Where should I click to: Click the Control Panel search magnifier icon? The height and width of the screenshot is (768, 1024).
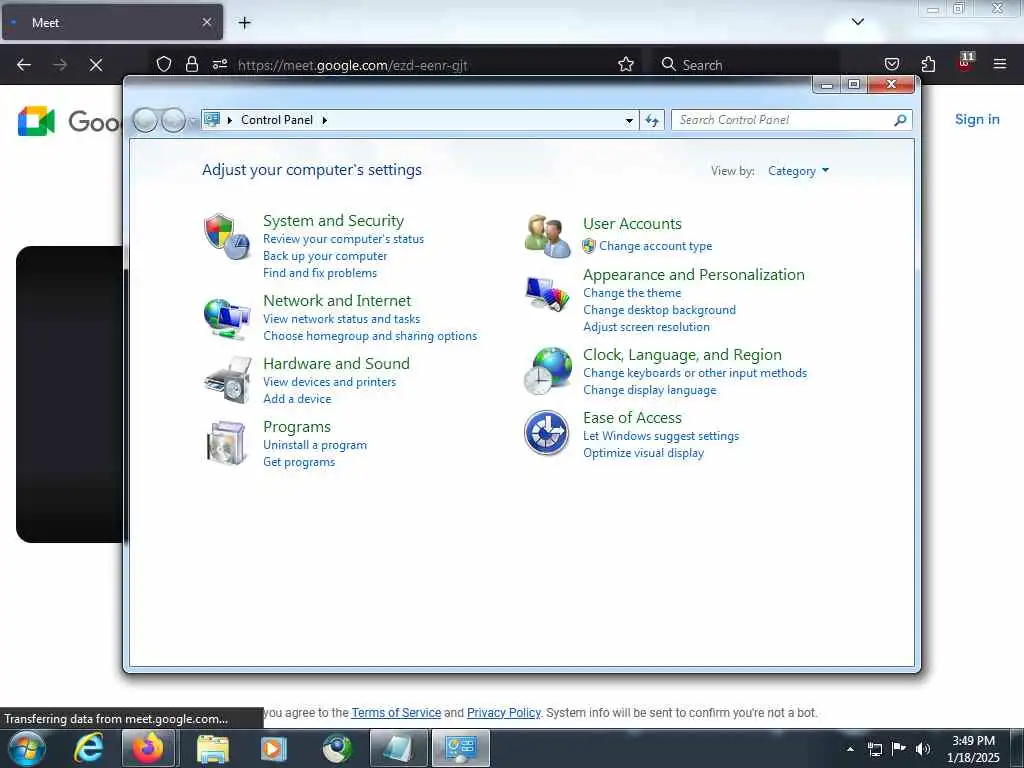(900, 120)
